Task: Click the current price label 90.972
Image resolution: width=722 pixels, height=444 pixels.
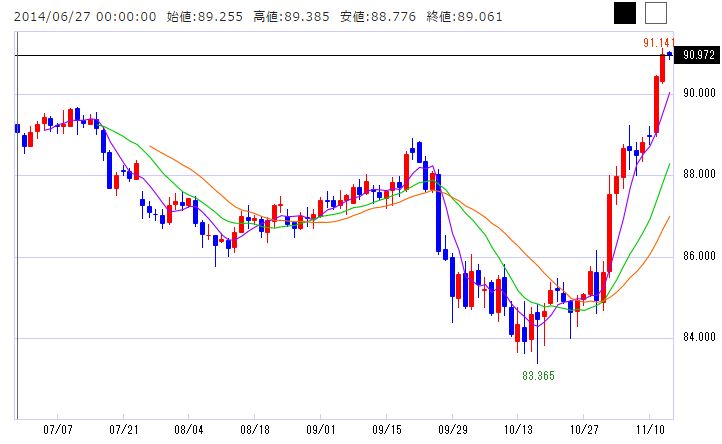Action: point(698,55)
